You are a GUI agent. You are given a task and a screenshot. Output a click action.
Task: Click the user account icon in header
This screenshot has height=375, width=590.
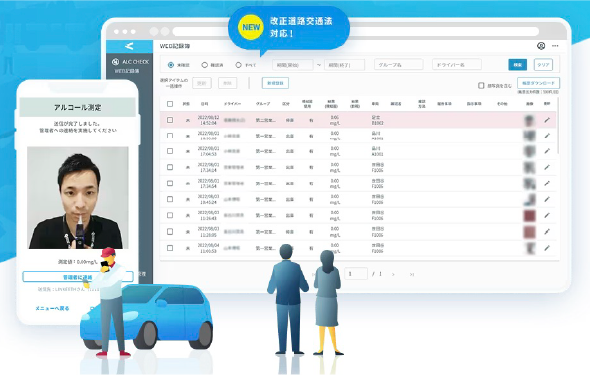(x=541, y=46)
